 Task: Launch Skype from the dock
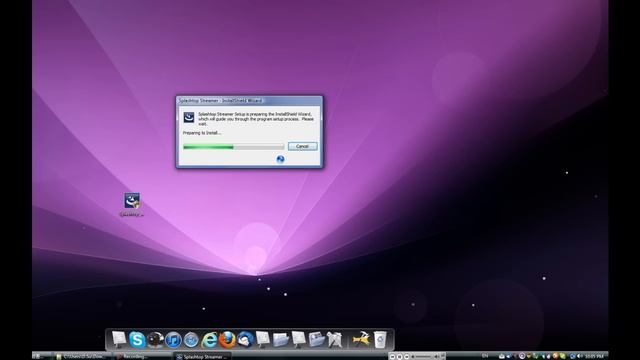[x=137, y=339]
